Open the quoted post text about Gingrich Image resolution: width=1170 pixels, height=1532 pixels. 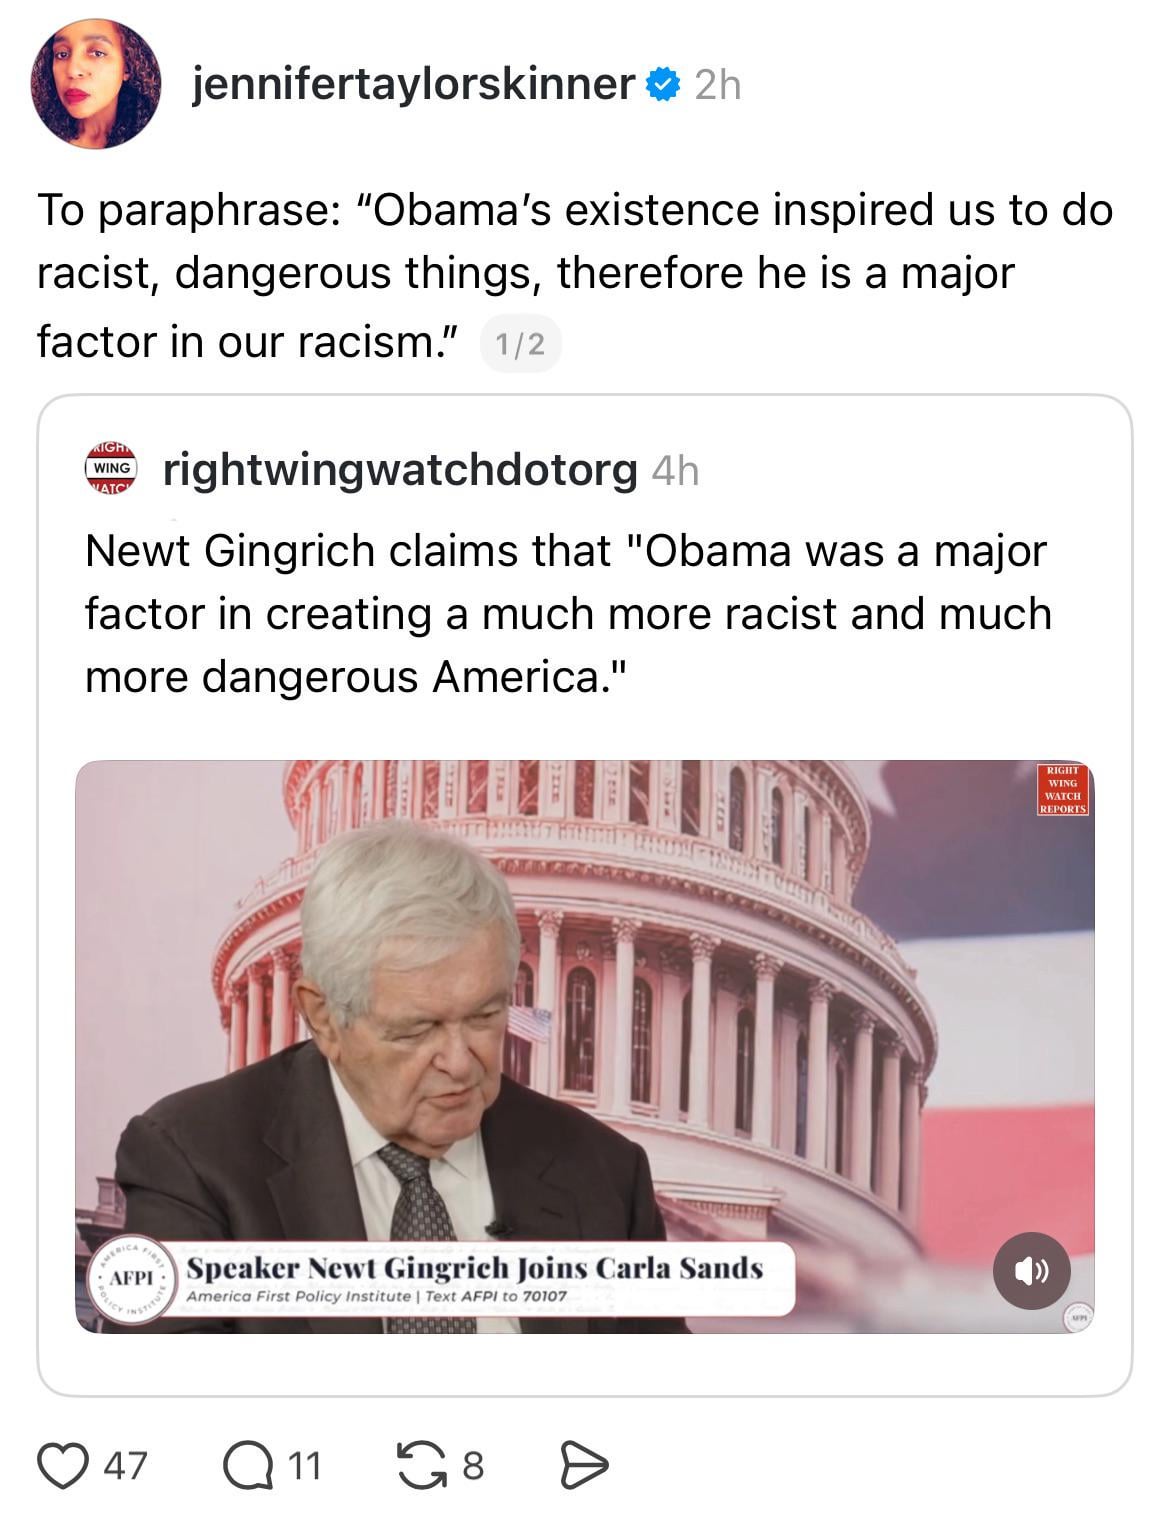coord(568,613)
